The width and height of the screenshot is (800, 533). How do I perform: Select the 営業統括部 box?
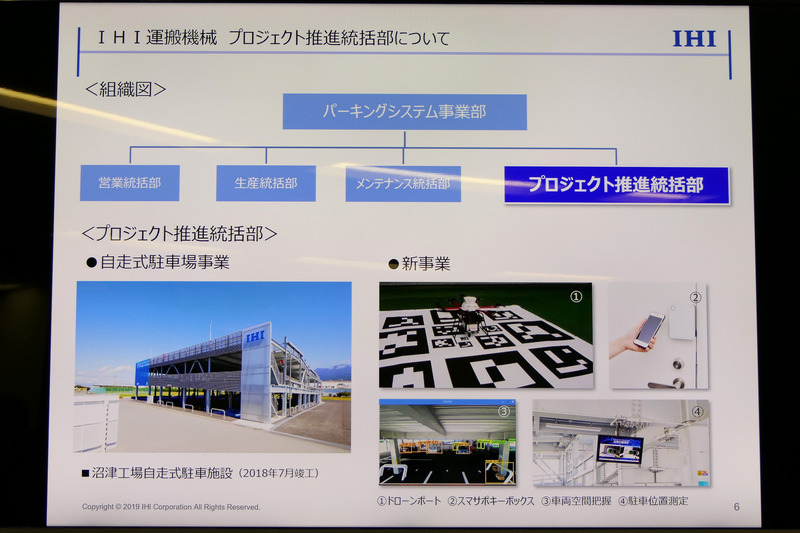pyautogui.click(x=129, y=183)
